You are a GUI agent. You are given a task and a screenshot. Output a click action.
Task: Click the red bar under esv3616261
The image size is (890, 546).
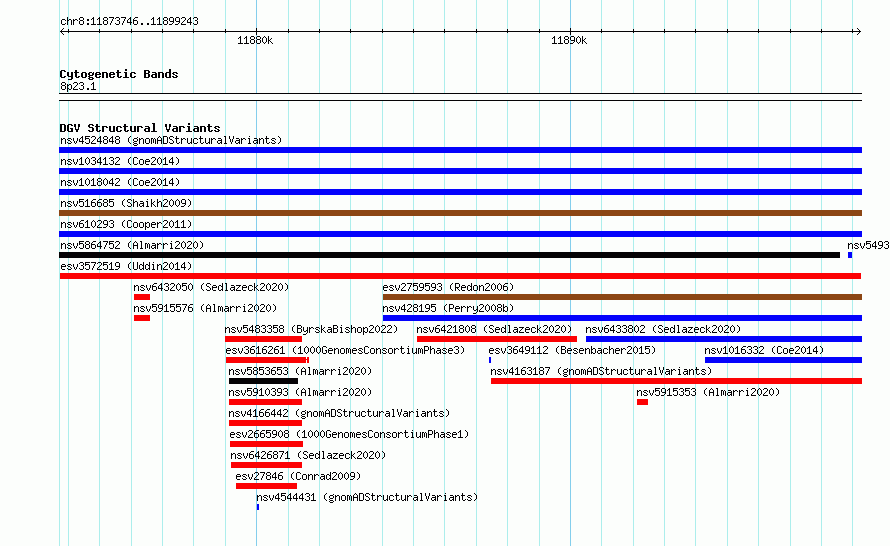(x=267, y=360)
